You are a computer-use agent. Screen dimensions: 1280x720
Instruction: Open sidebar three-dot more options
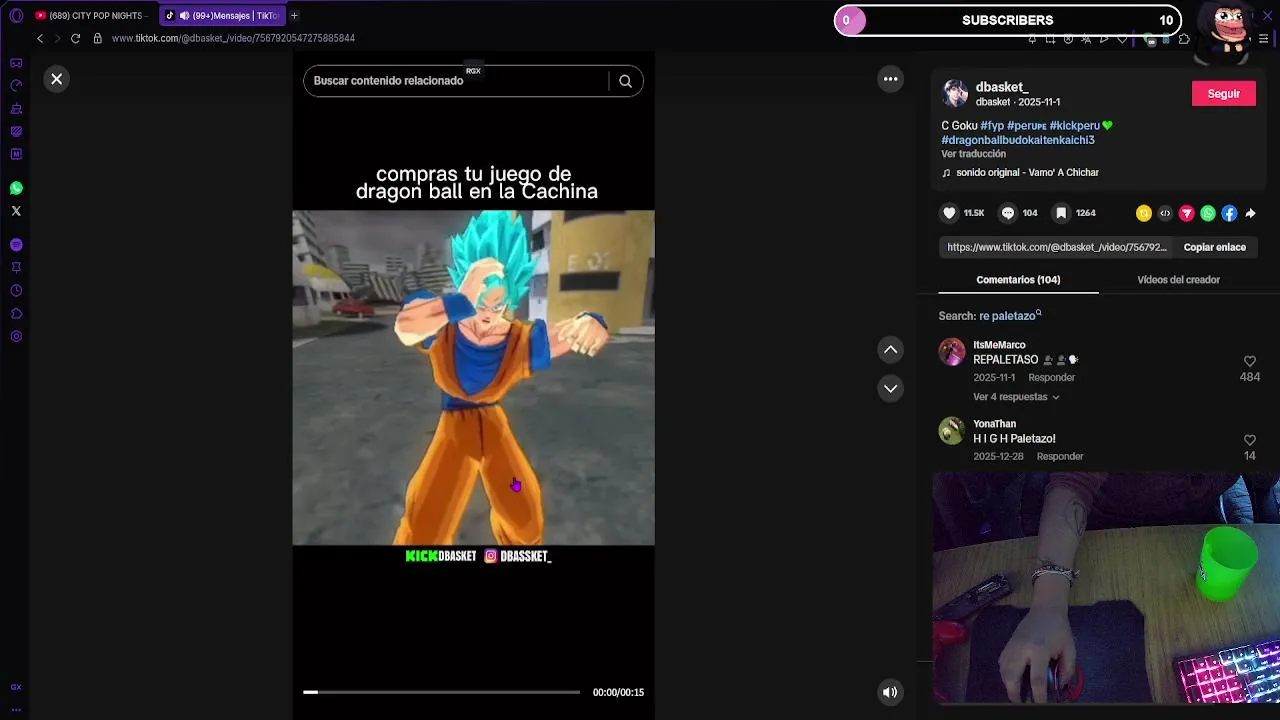(x=16, y=709)
